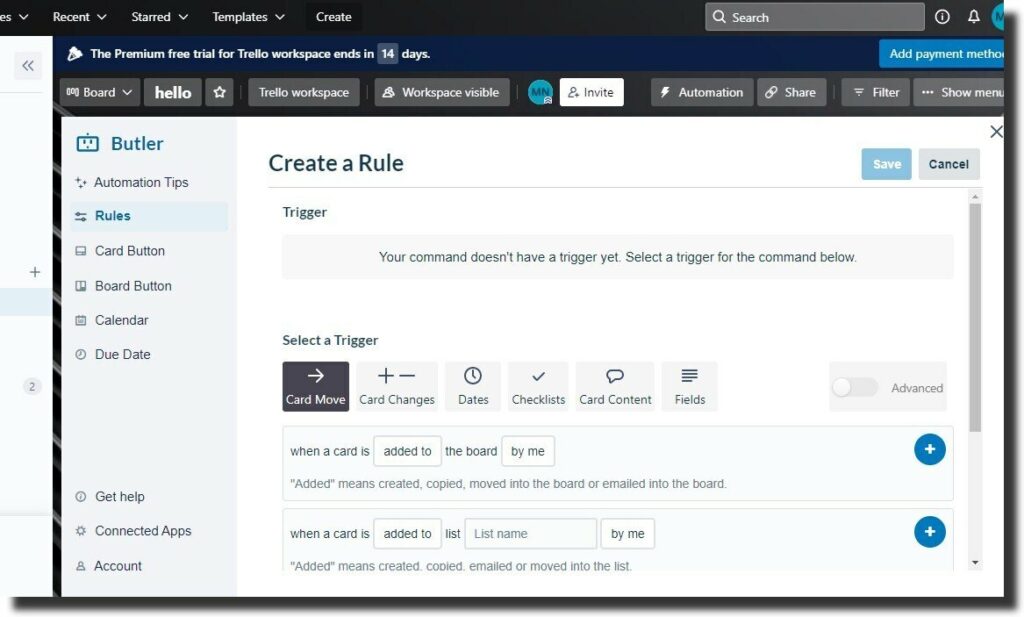Add the 'card added to the board' trigger
The image size is (1024, 617).
(x=929, y=449)
